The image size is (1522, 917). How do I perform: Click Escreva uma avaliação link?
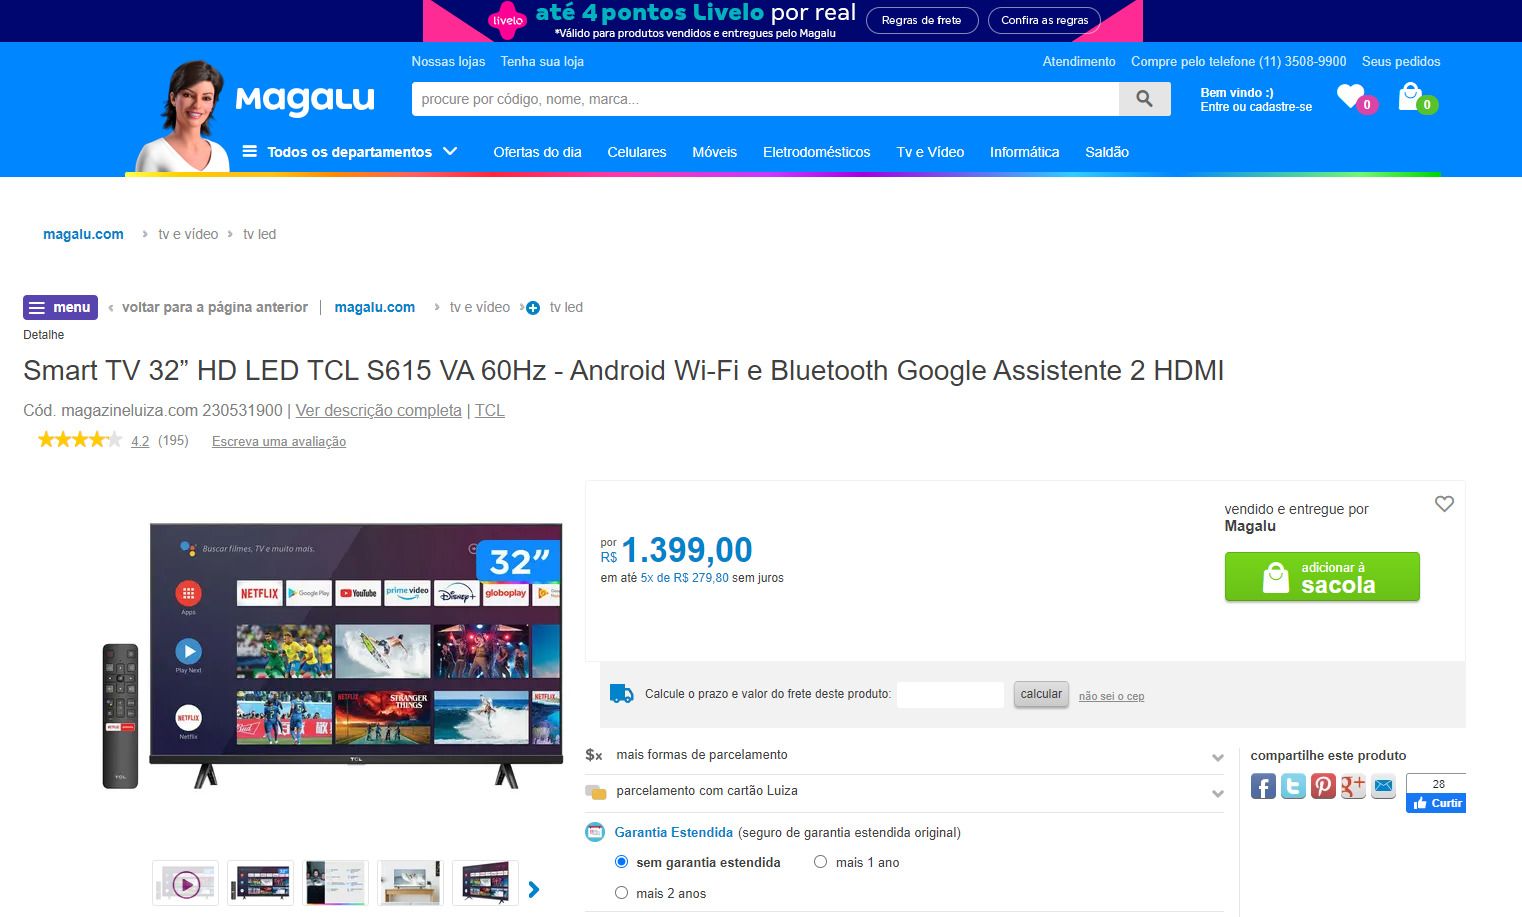[279, 441]
